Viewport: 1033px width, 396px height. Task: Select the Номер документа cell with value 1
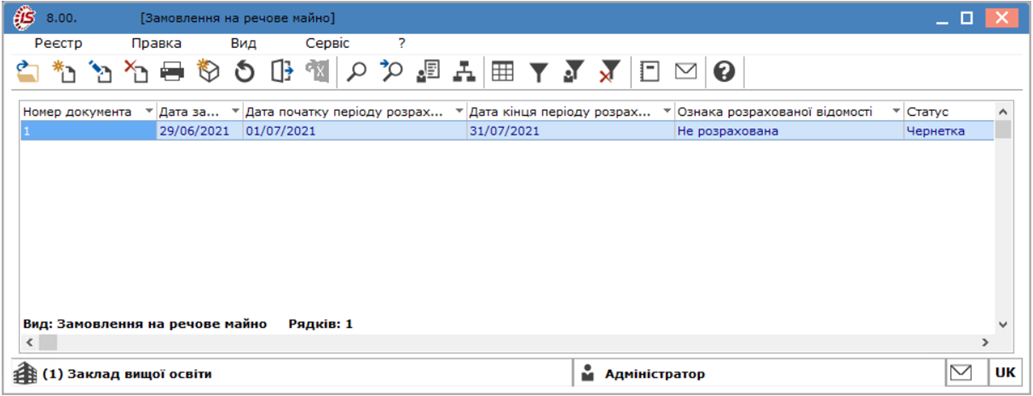[x=88, y=130]
